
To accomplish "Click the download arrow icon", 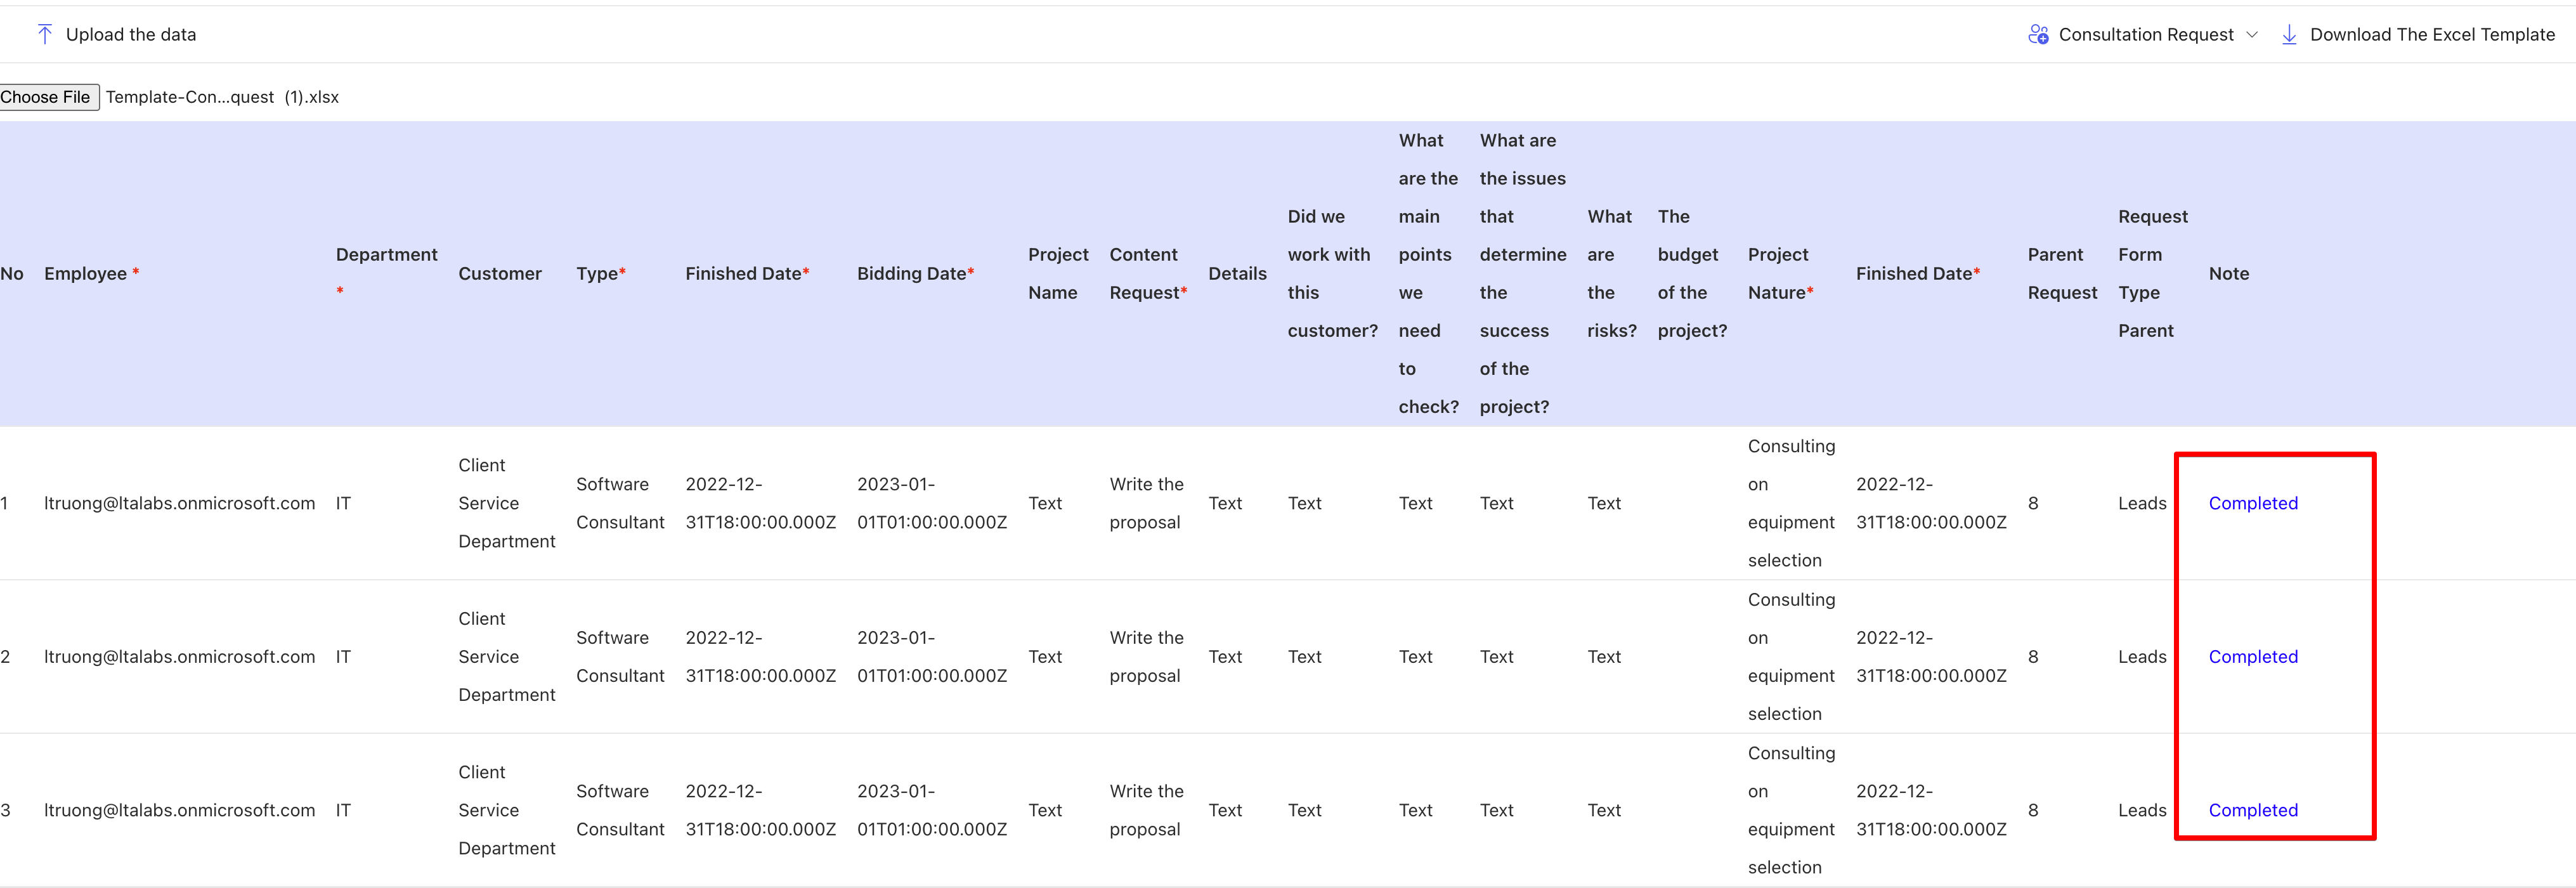I will tap(2289, 35).
